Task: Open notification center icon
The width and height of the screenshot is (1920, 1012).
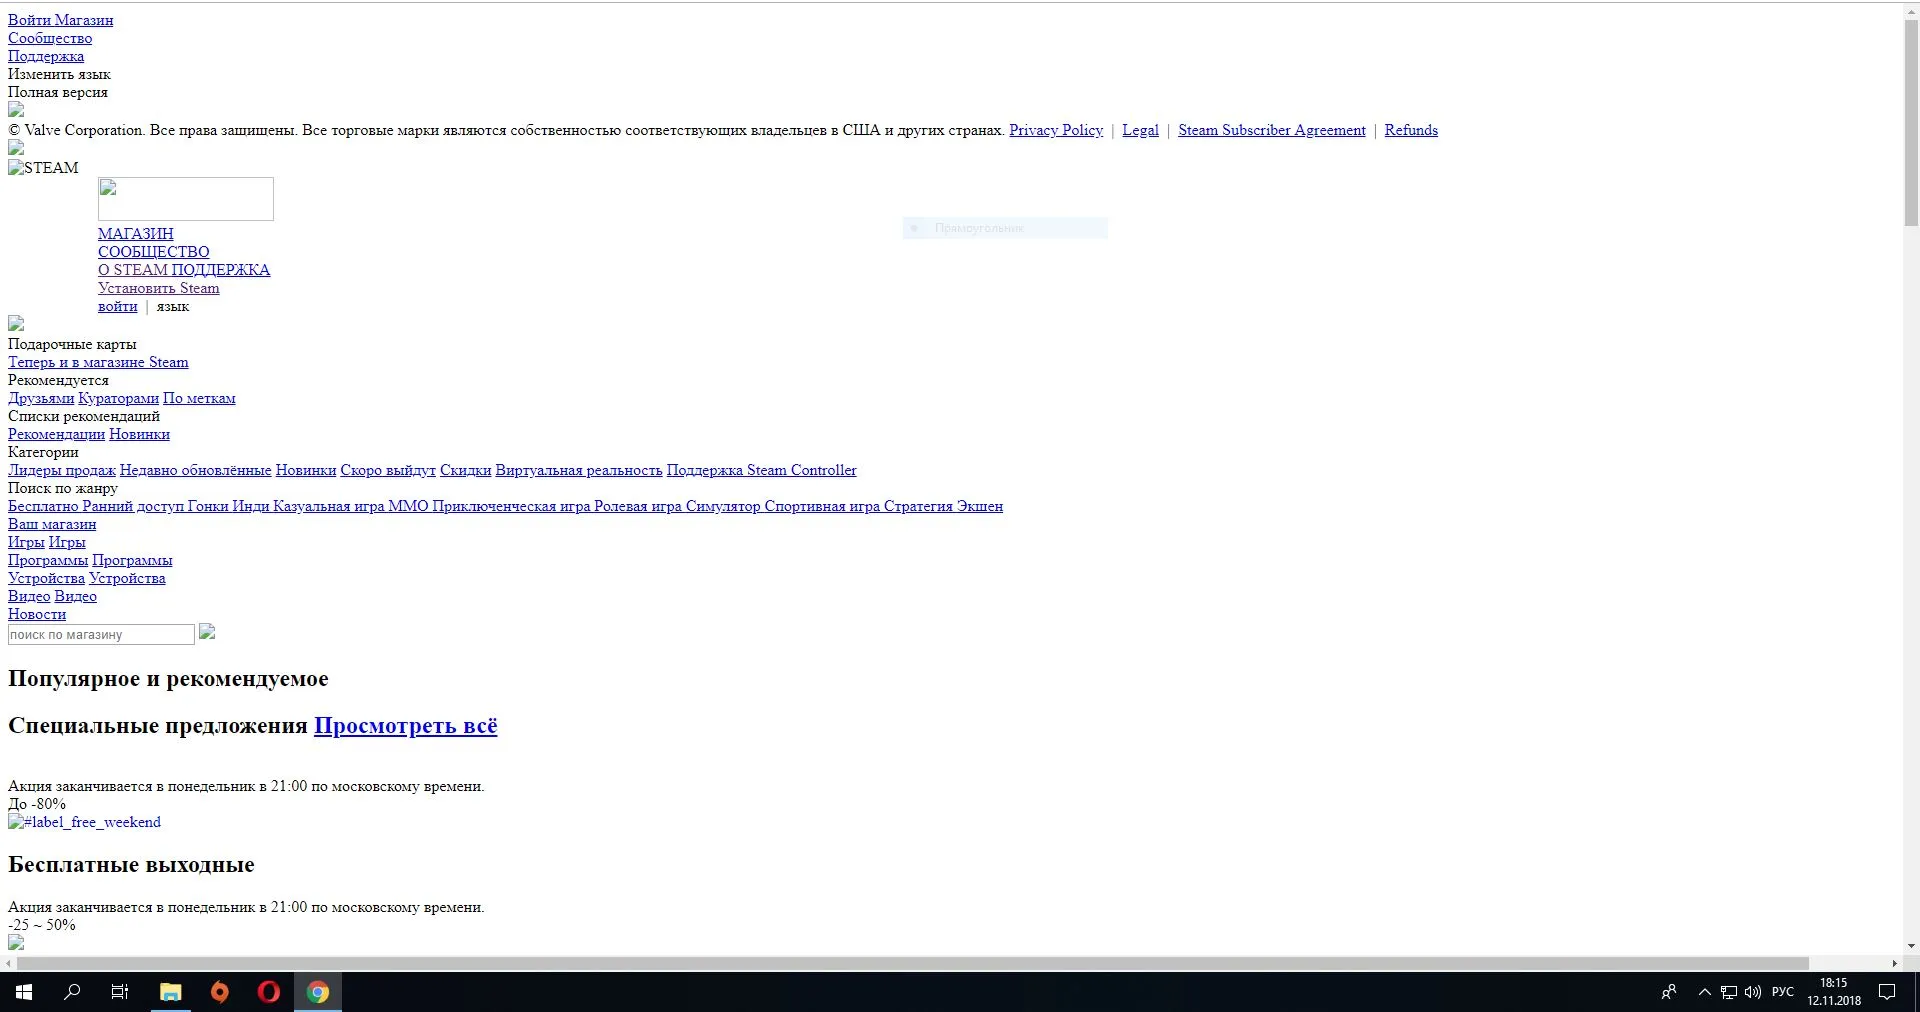Action: coord(1887,992)
